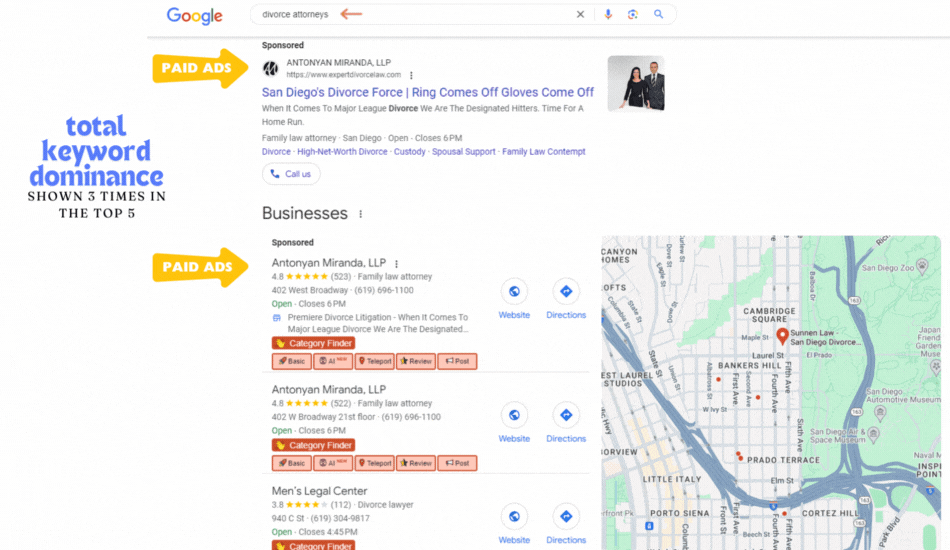Click Post button on 21st floor listing

457,463
